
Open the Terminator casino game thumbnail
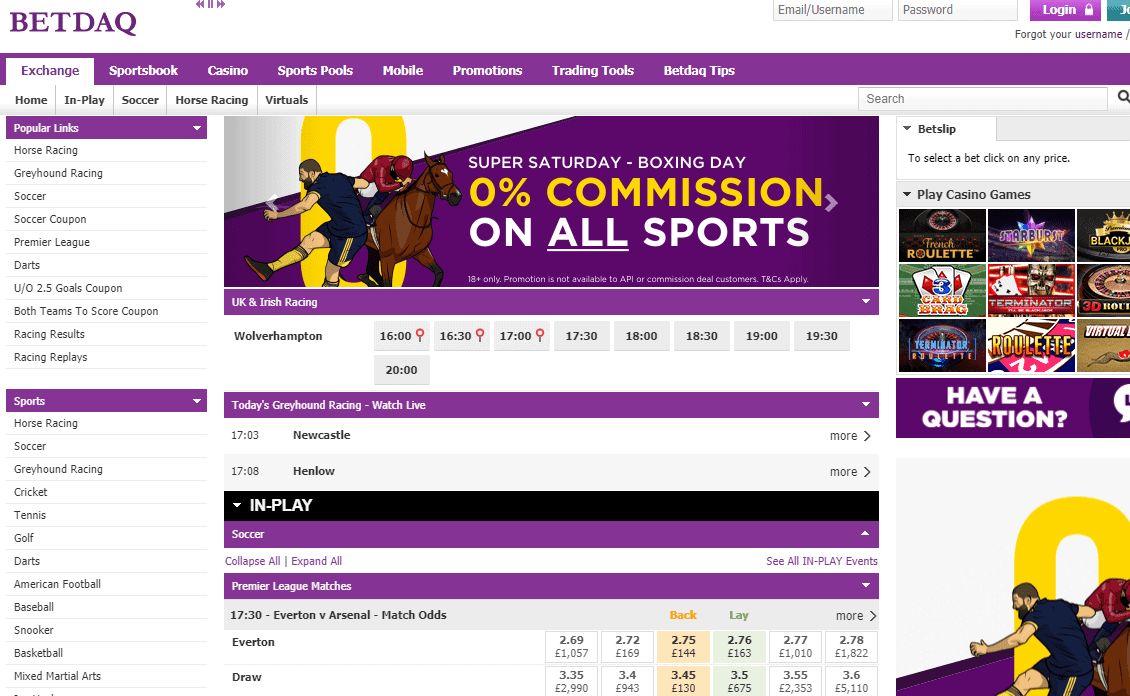pyautogui.click(x=1031, y=290)
